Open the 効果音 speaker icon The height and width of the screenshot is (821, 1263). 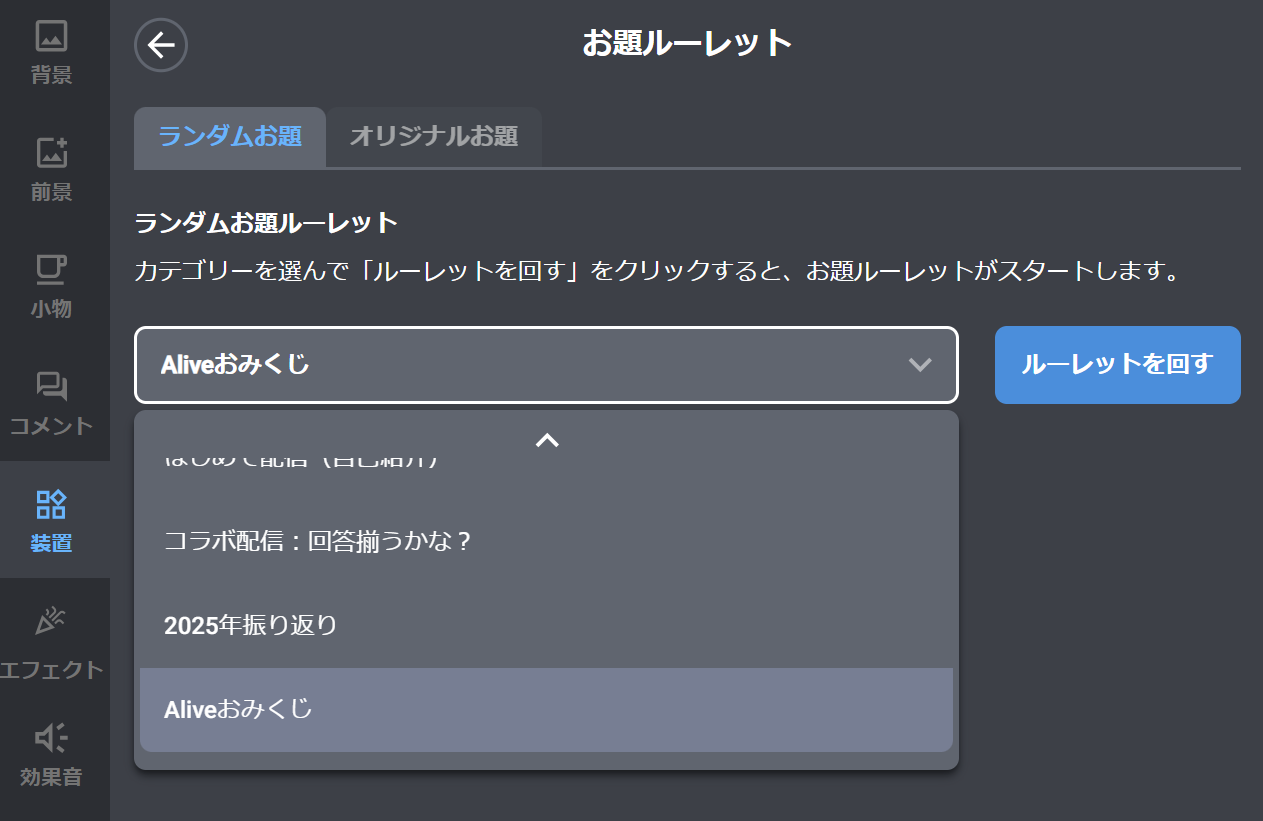coord(51,738)
